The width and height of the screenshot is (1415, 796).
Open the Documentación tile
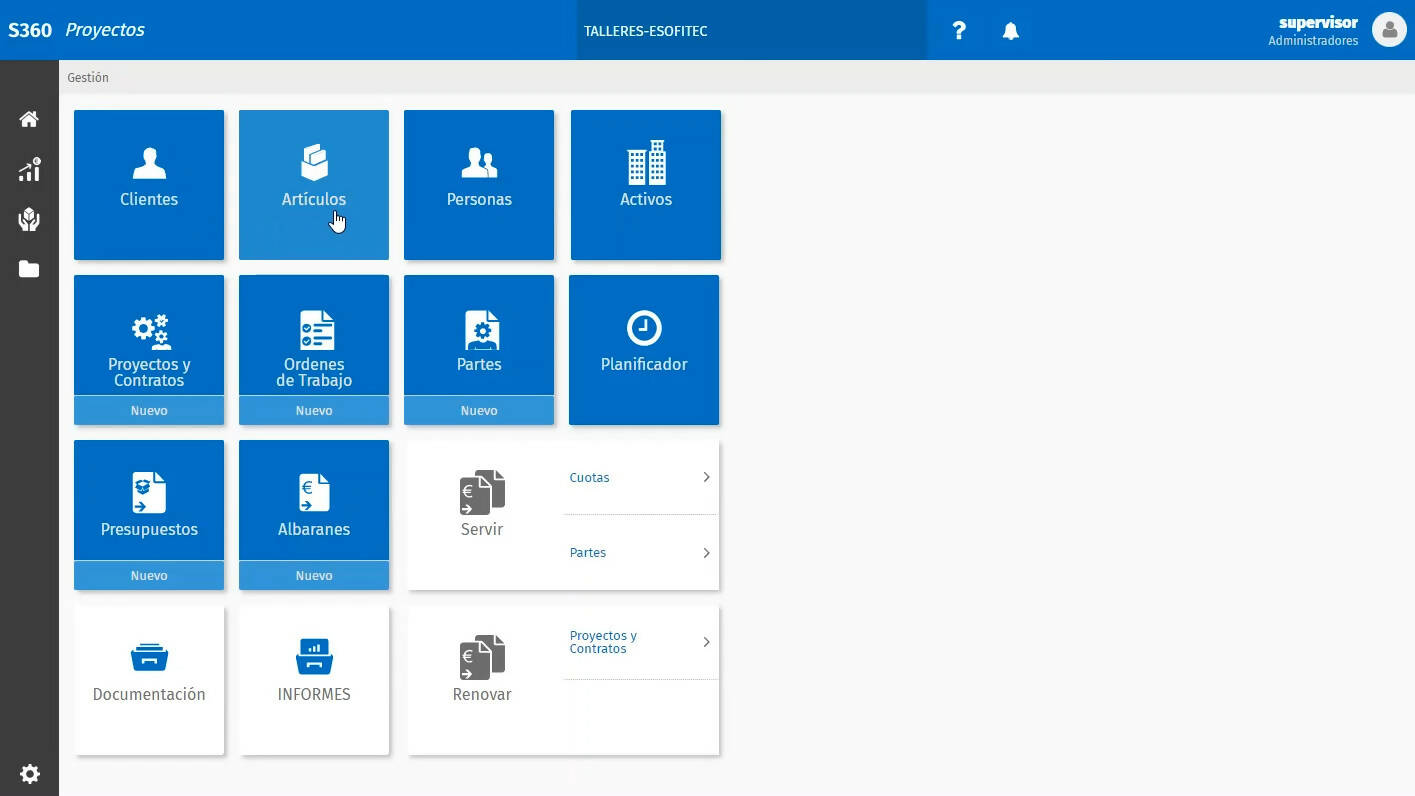tap(149, 679)
